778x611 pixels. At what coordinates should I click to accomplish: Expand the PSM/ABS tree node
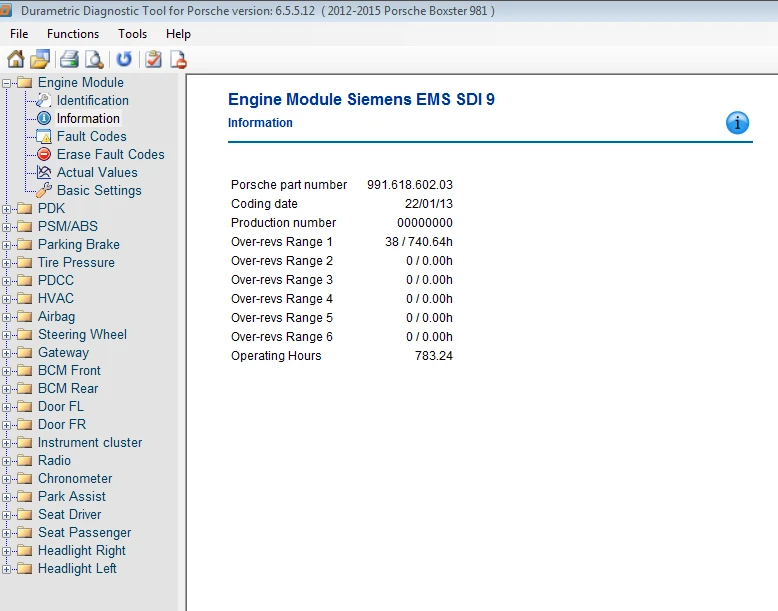pos(6,227)
